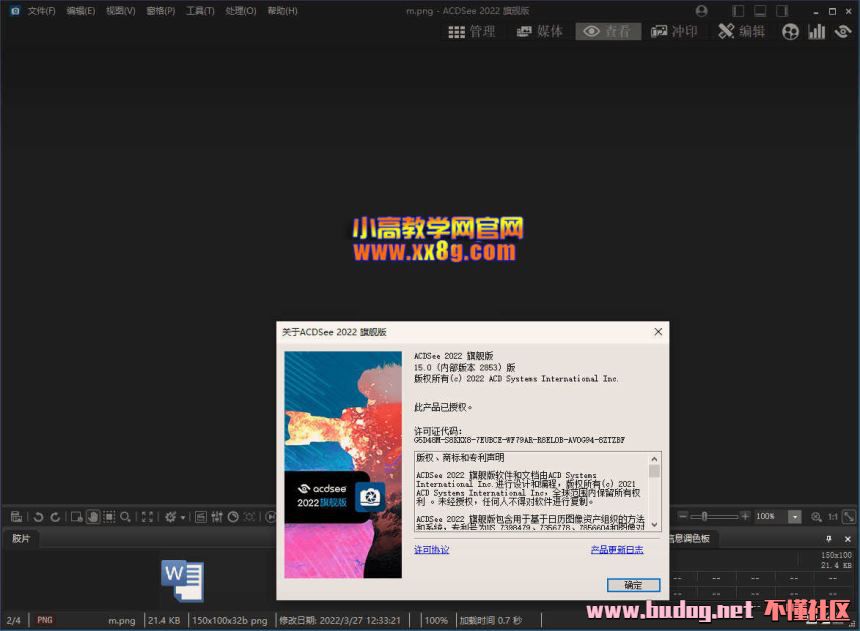Viewport: 860px width, 631px height.
Task: Click the zoom slider handle
Action: pos(705,516)
